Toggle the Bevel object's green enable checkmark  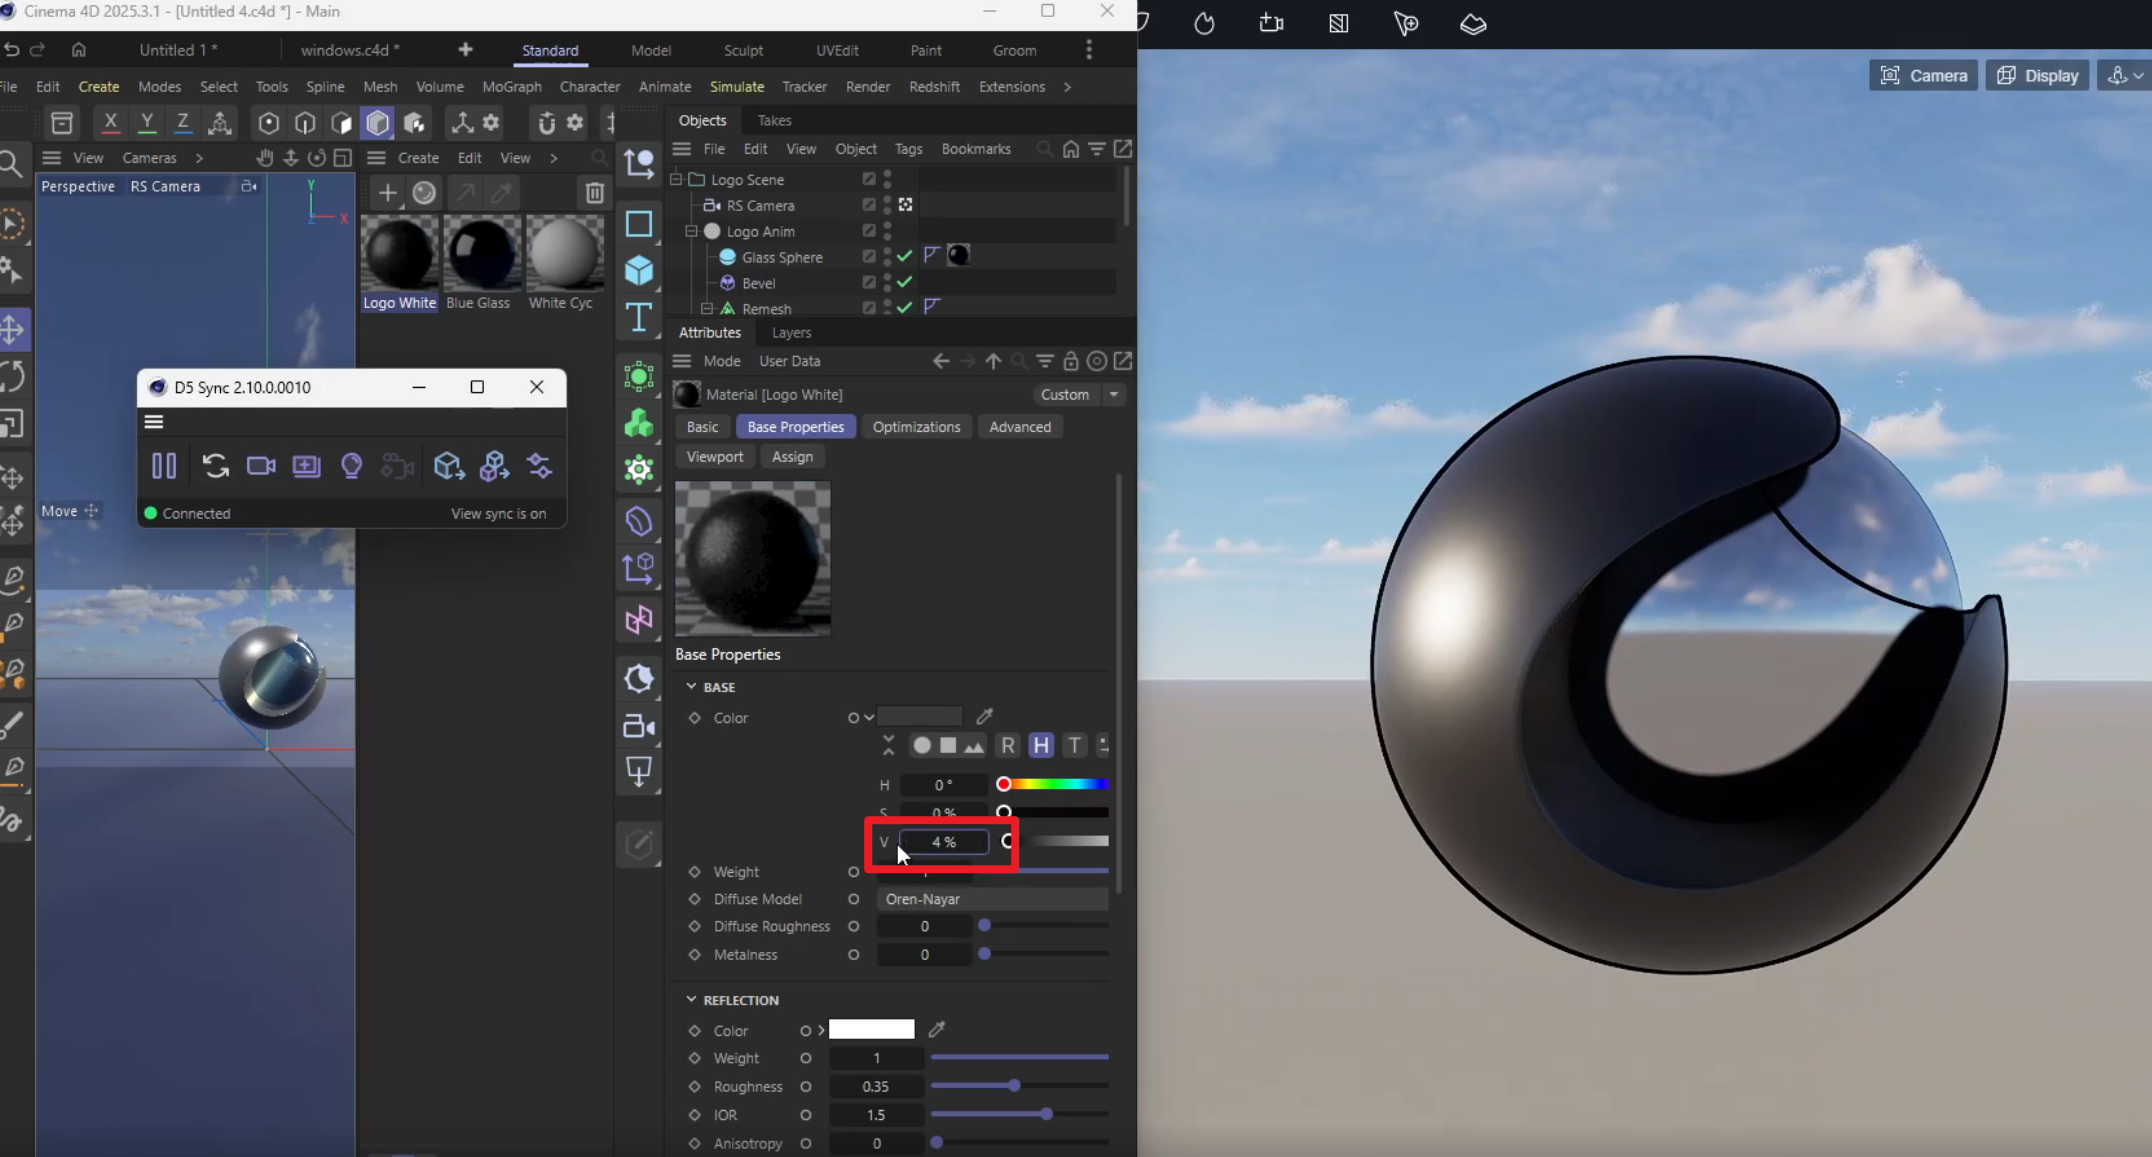coord(905,283)
